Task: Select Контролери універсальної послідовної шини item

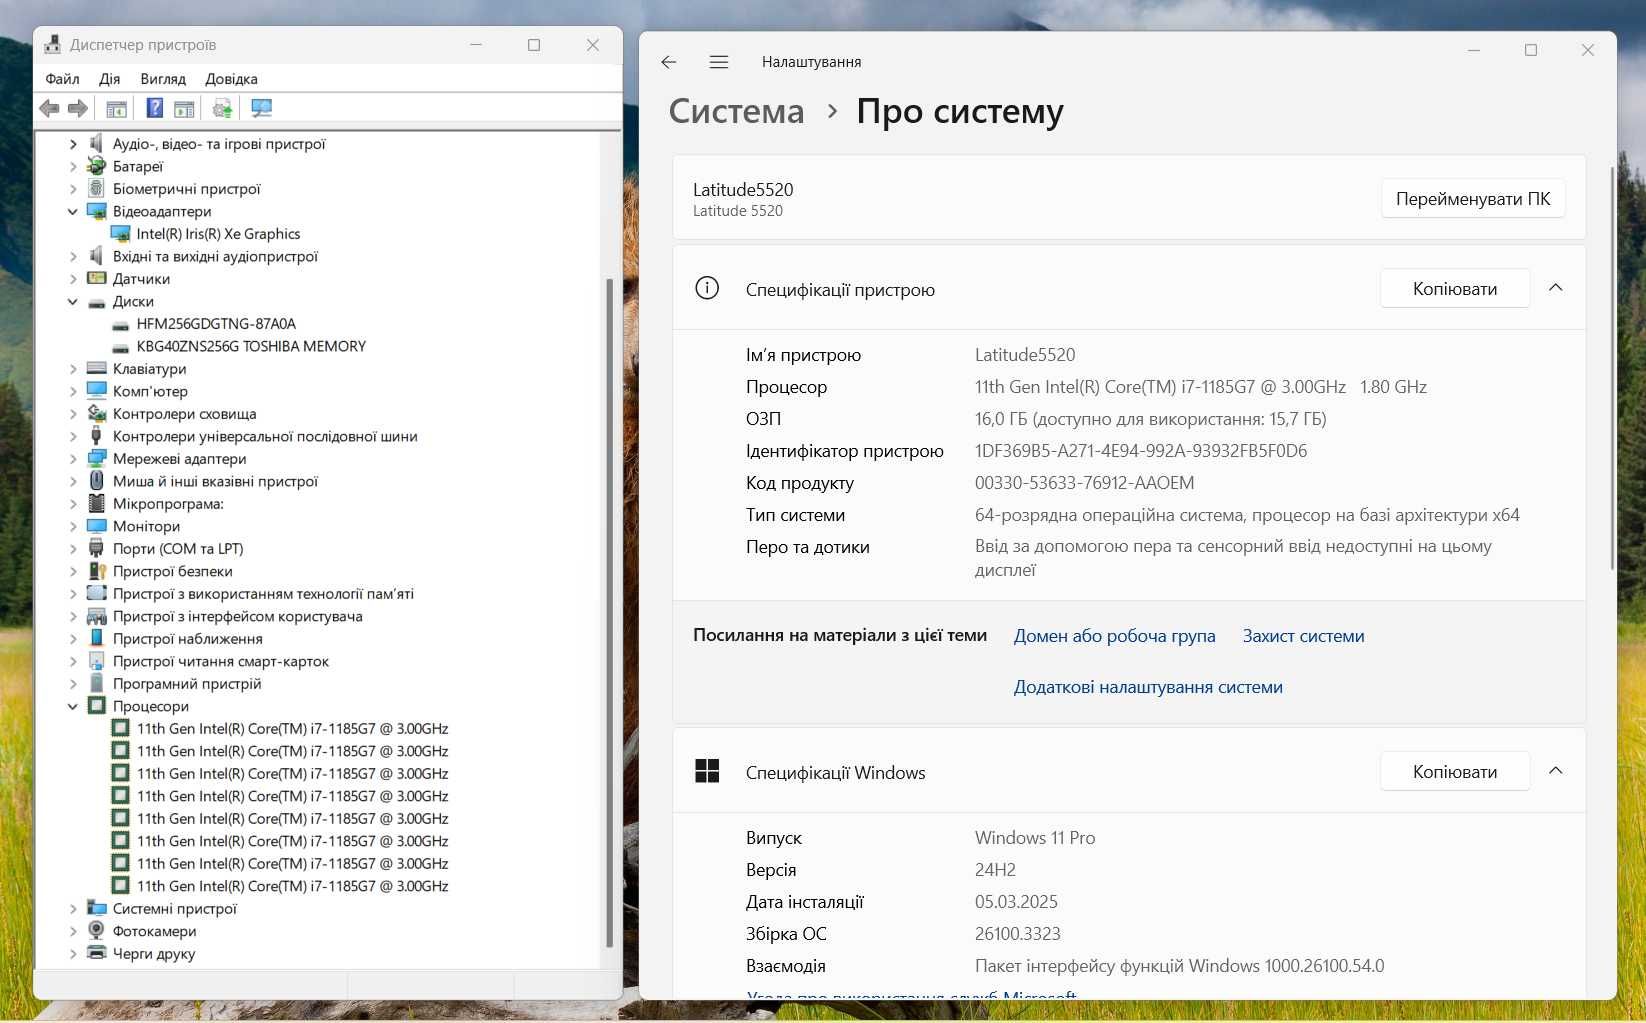Action: click(265, 436)
